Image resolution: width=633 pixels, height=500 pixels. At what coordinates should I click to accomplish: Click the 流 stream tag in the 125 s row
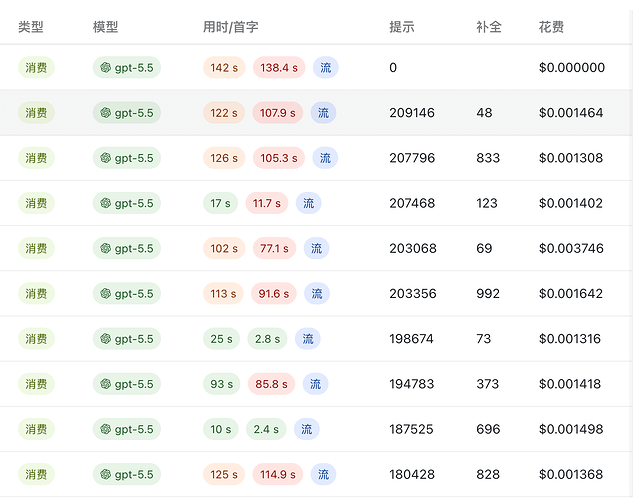pyautogui.click(x=323, y=474)
